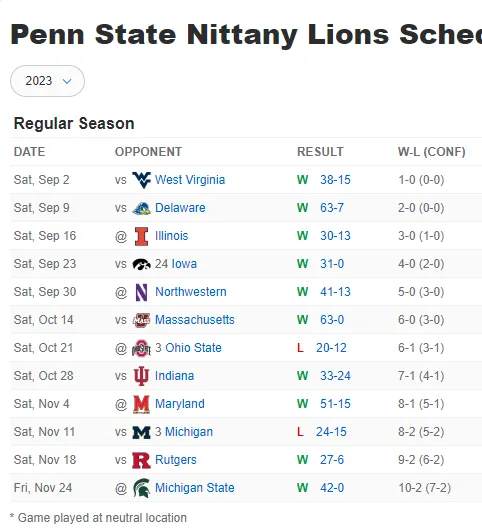The width and height of the screenshot is (482, 531).
Task: Open the Michigan team page link
Action: pos(189,432)
